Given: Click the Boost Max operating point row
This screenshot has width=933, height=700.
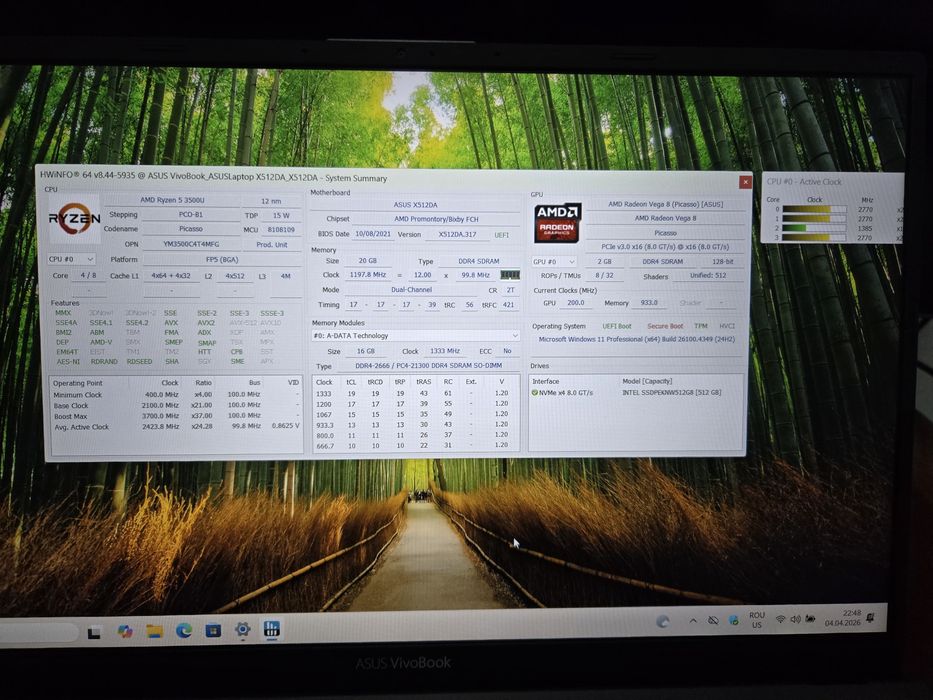Looking at the screenshot, I should [x=176, y=416].
